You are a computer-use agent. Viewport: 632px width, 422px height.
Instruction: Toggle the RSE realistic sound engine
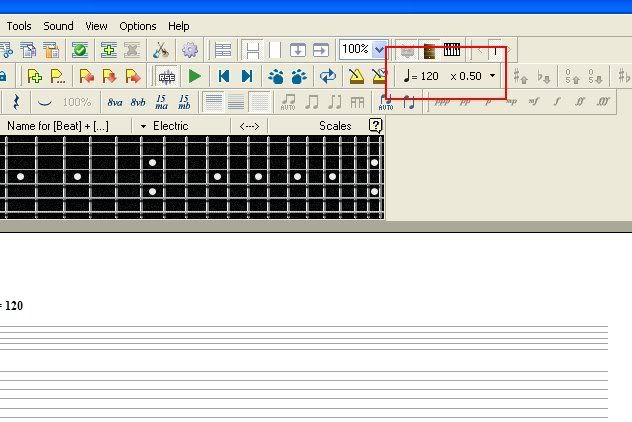pyautogui.click(x=167, y=76)
